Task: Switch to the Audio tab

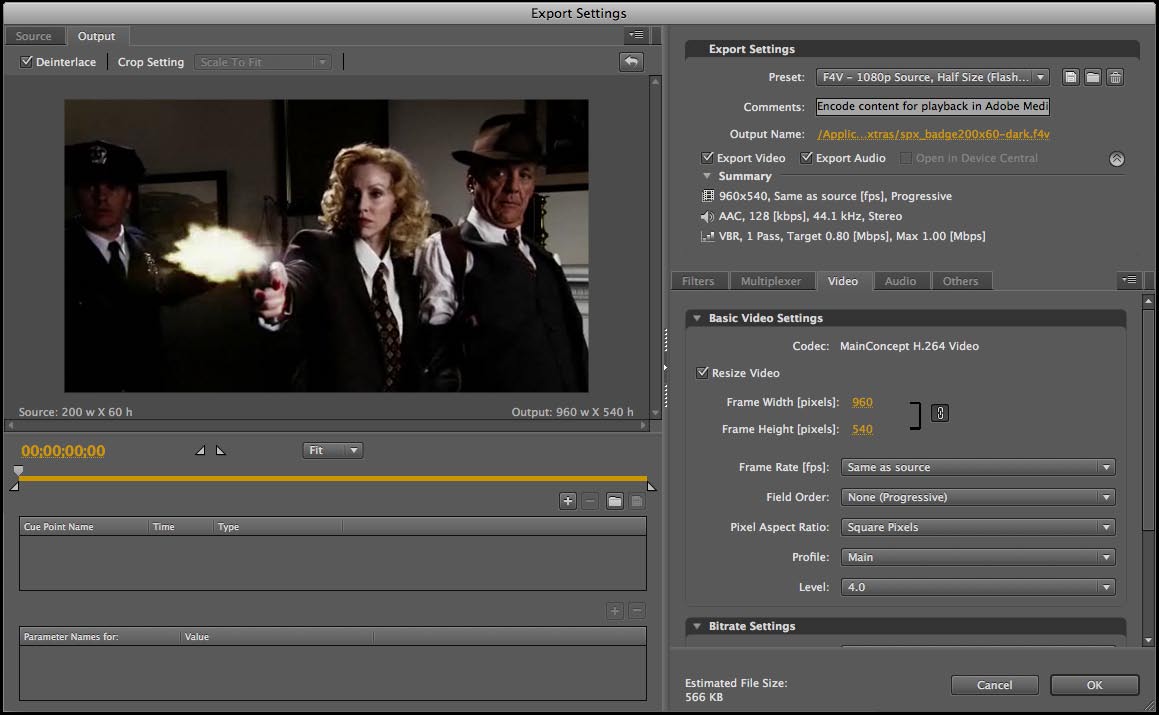Action: (900, 281)
